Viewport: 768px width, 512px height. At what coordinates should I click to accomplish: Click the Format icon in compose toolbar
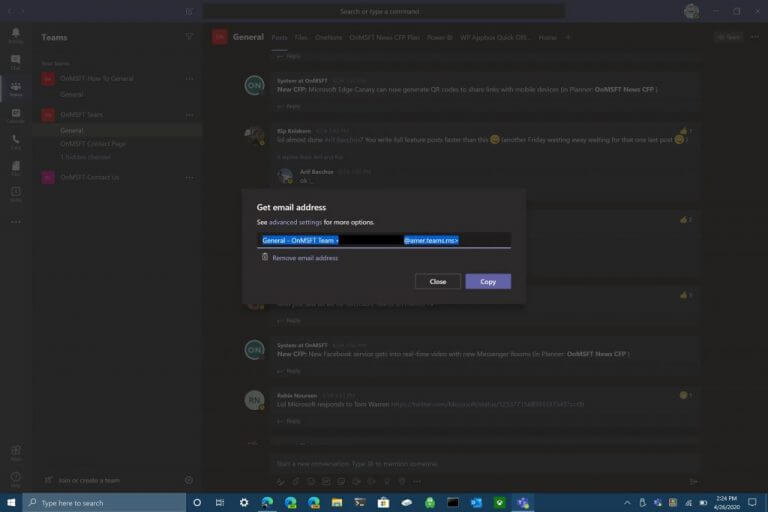280,482
